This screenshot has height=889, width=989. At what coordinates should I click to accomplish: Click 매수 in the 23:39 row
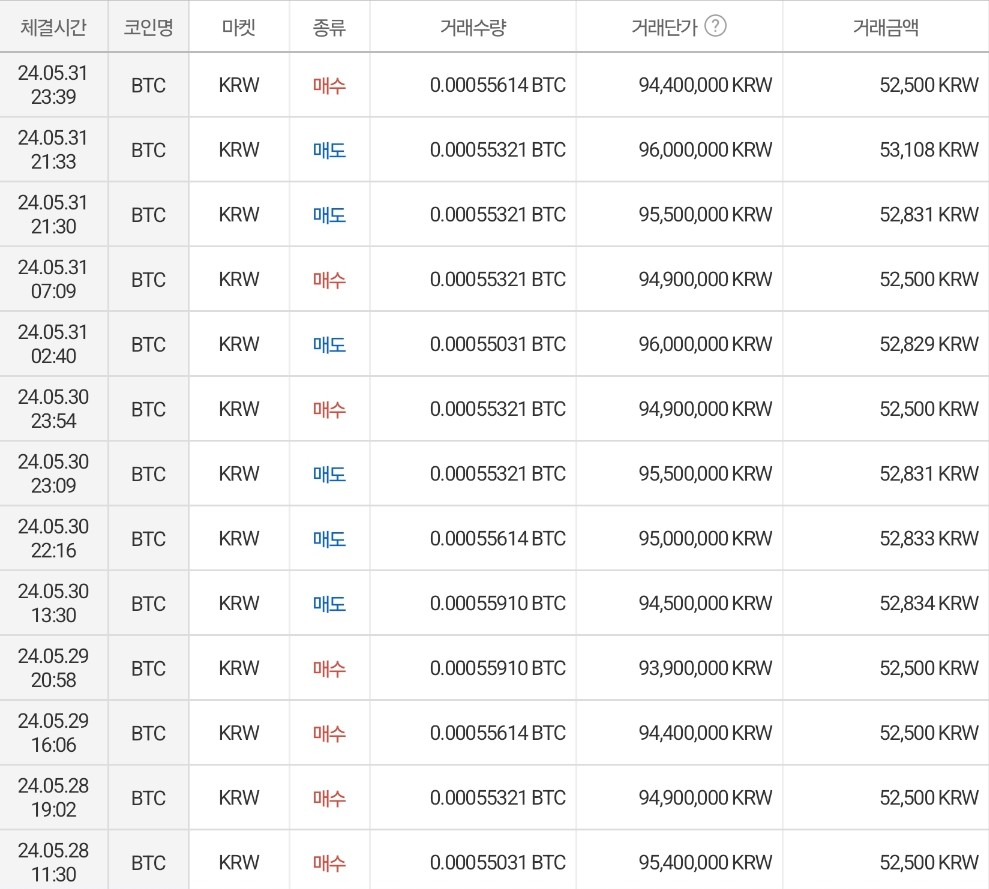[329, 85]
